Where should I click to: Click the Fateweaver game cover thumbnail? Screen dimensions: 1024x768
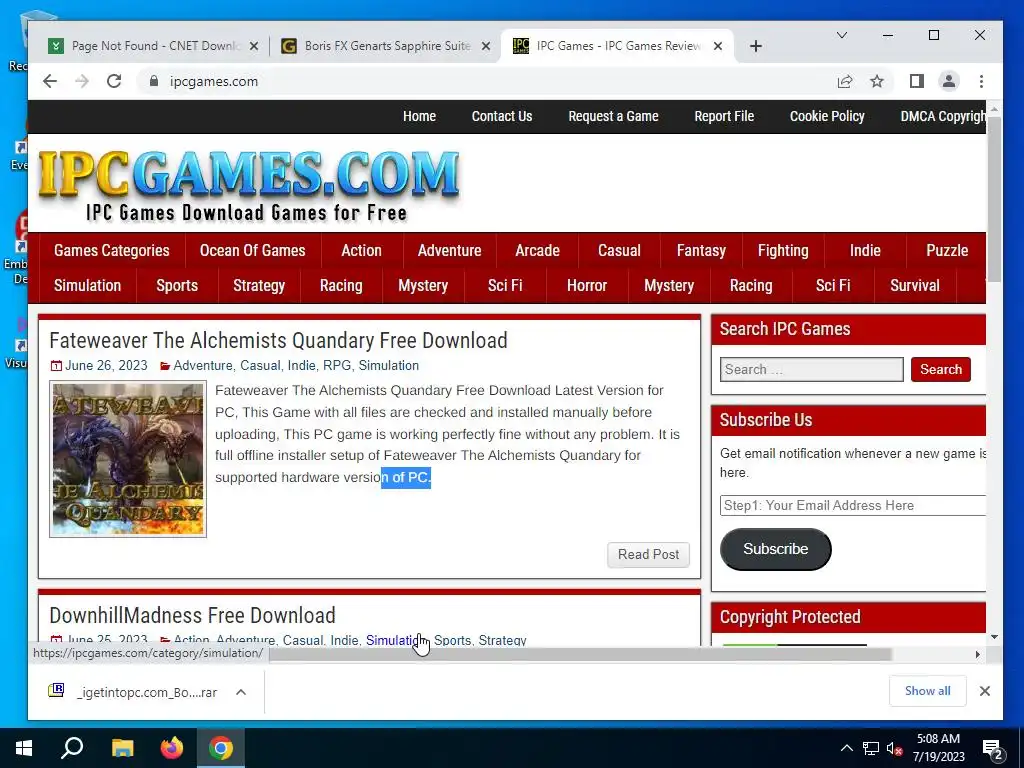point(128,460)
